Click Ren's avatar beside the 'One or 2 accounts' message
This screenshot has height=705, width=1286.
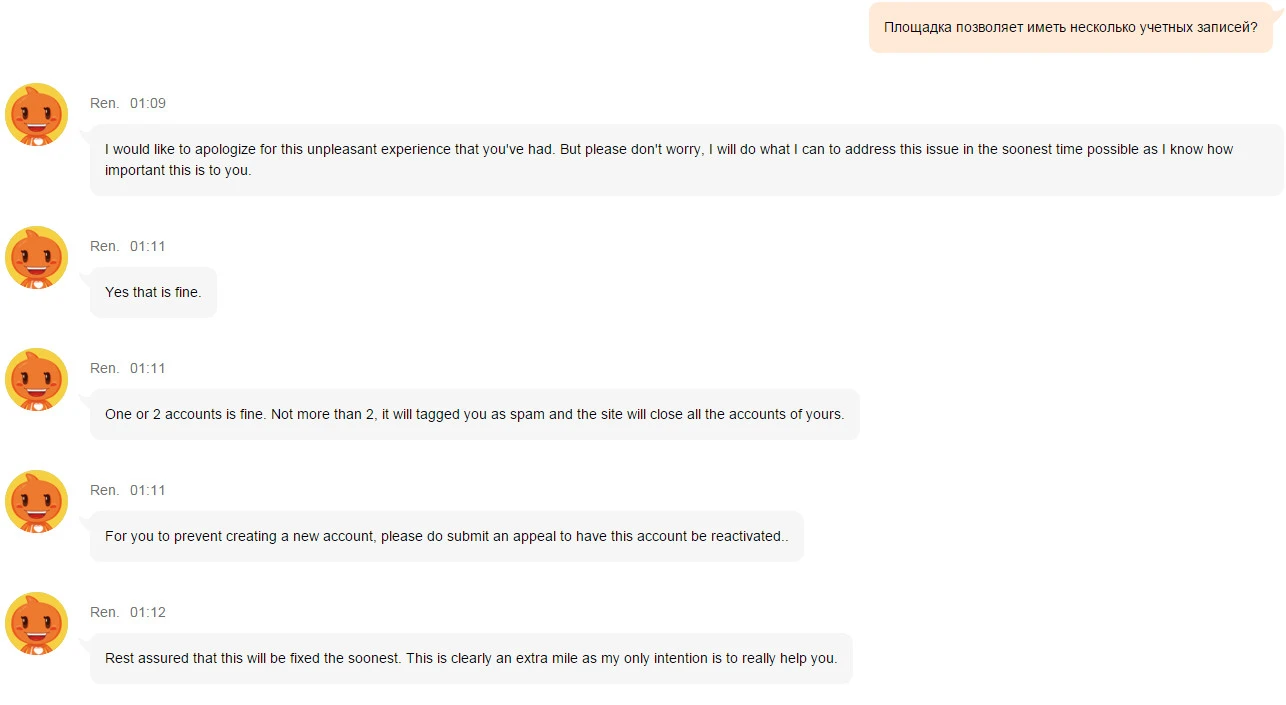pyautogui.click(x=37, y=380)
